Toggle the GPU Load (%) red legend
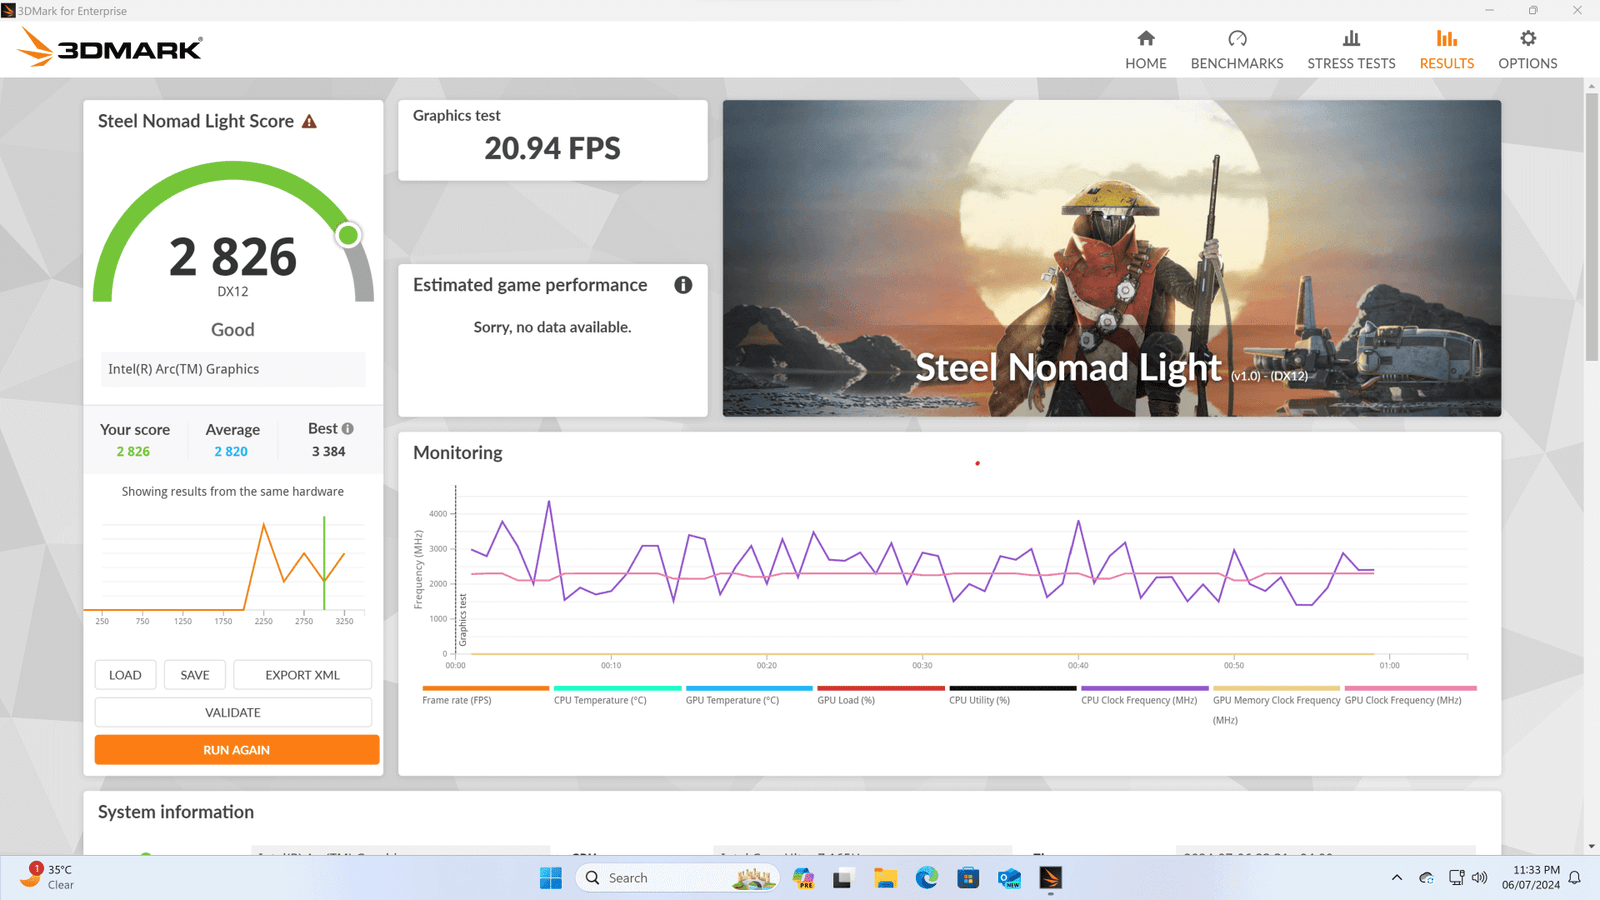Screen dimensions: 1600x900 click(880, 689)
